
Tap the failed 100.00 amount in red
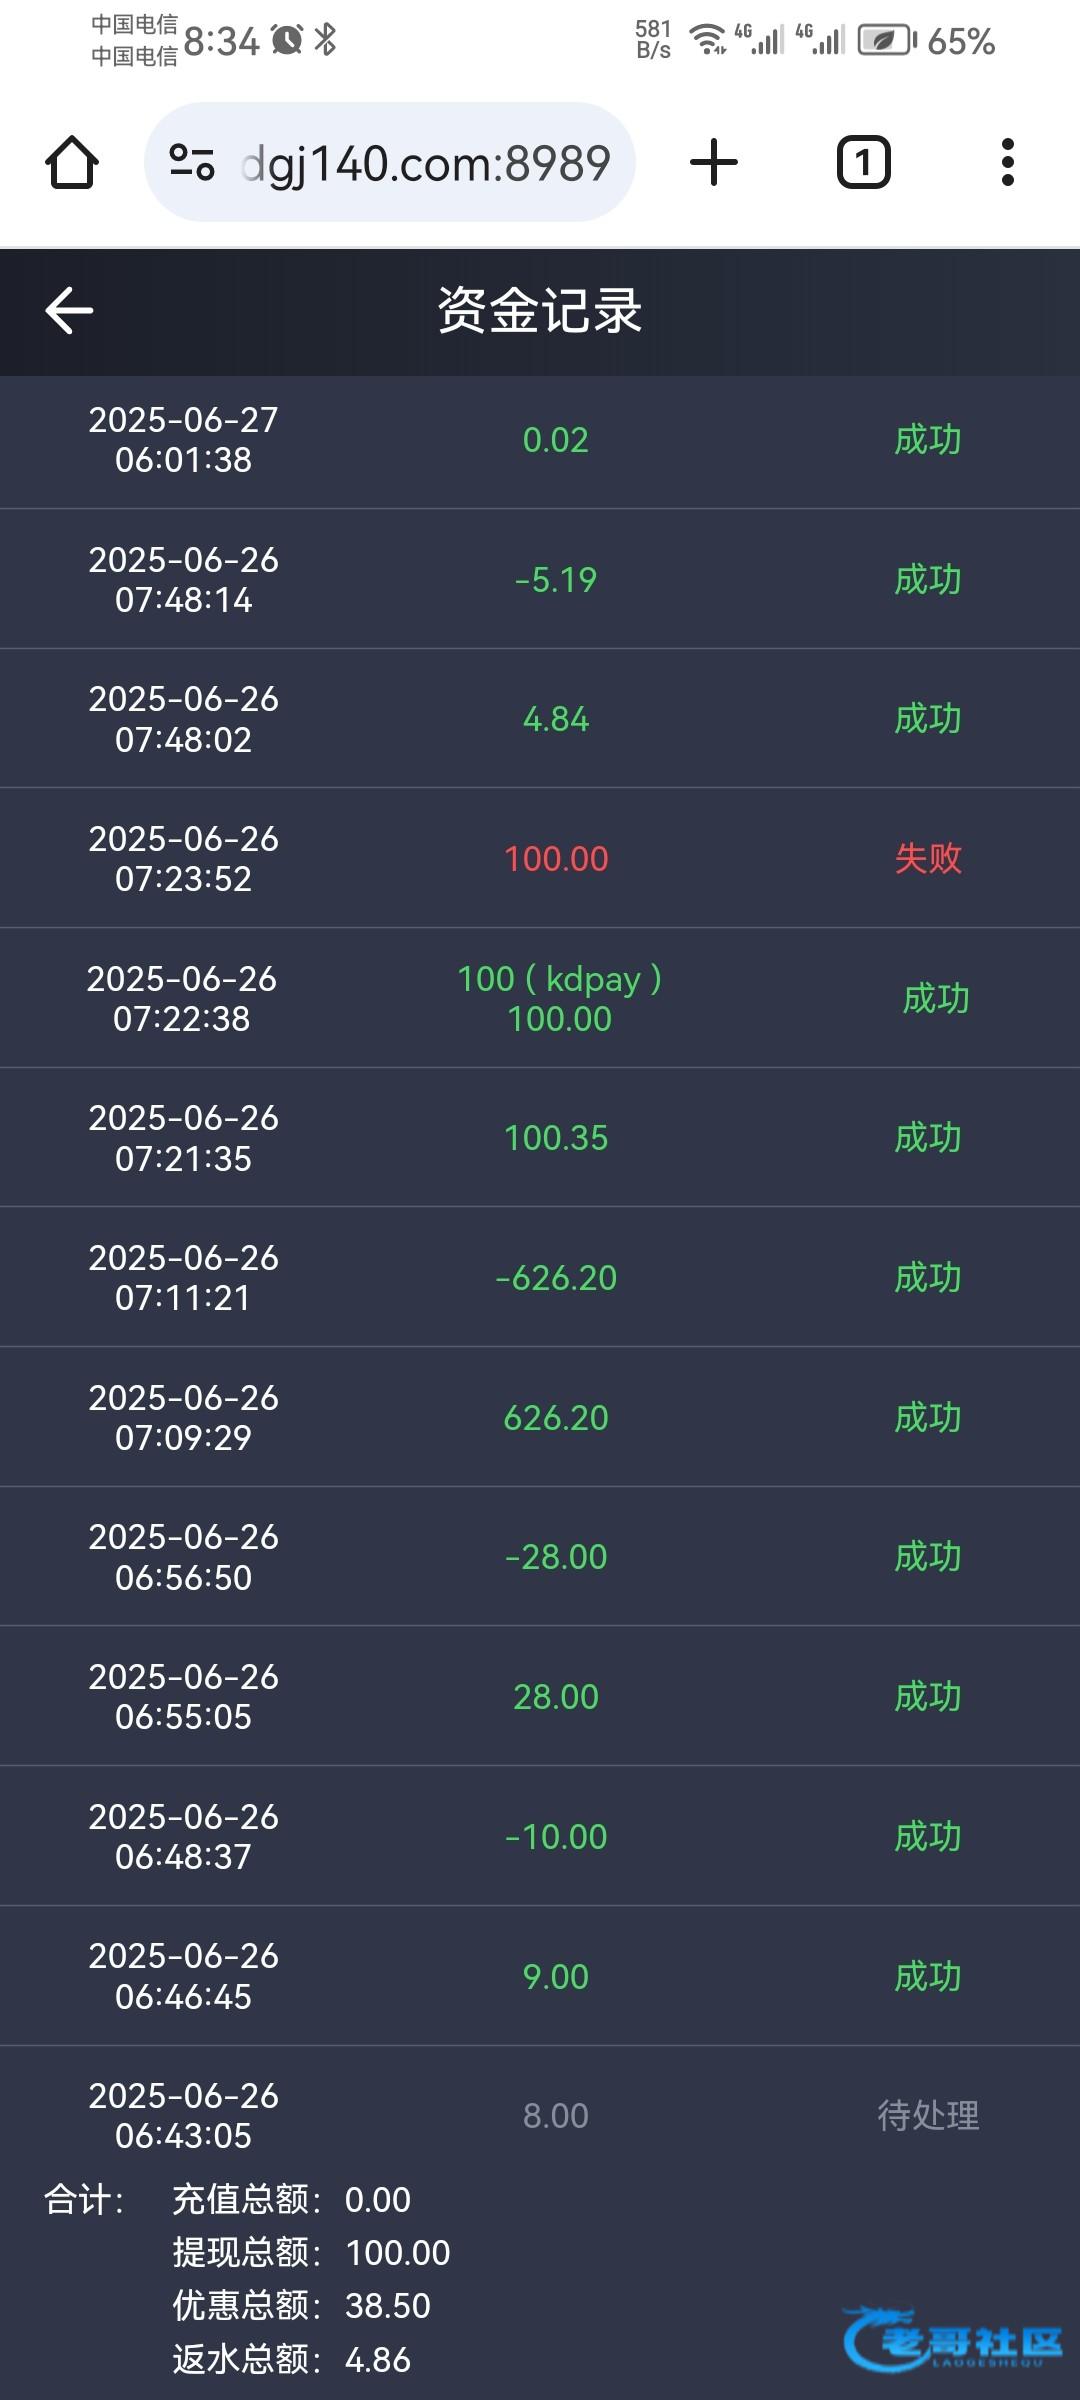point(556,859)
